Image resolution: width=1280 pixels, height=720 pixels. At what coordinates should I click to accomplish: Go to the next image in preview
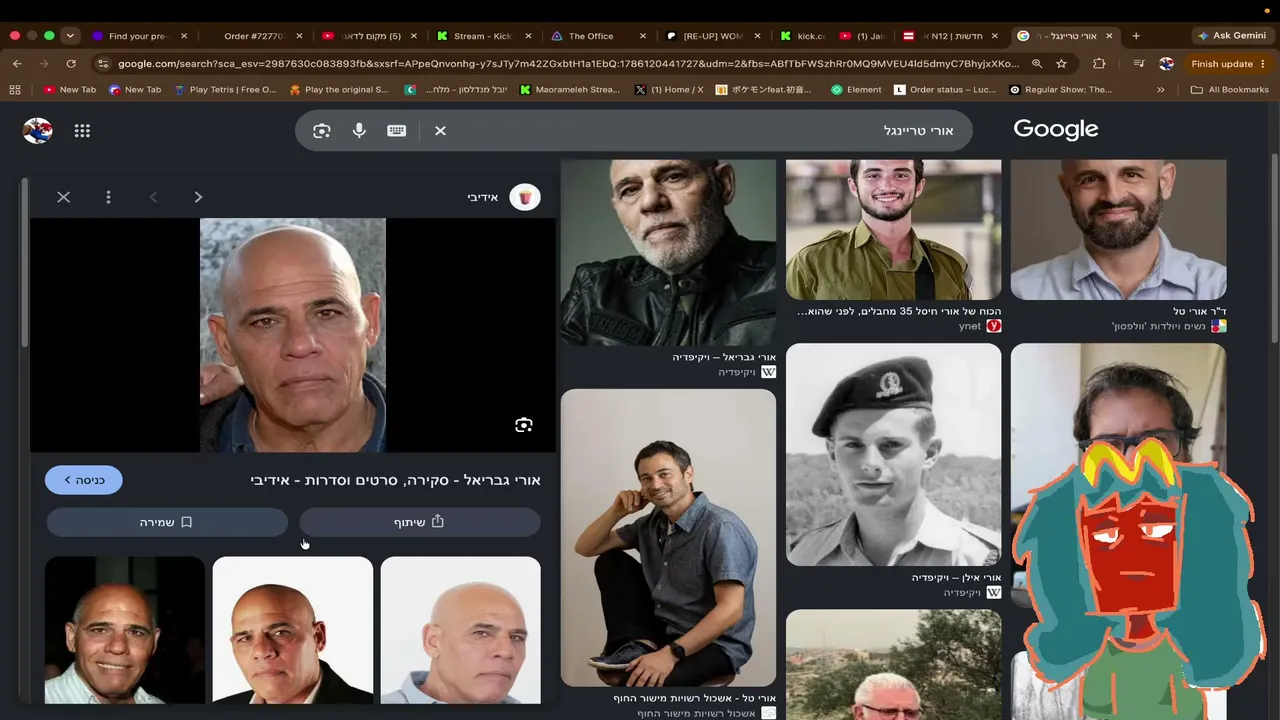pos(198,197)
